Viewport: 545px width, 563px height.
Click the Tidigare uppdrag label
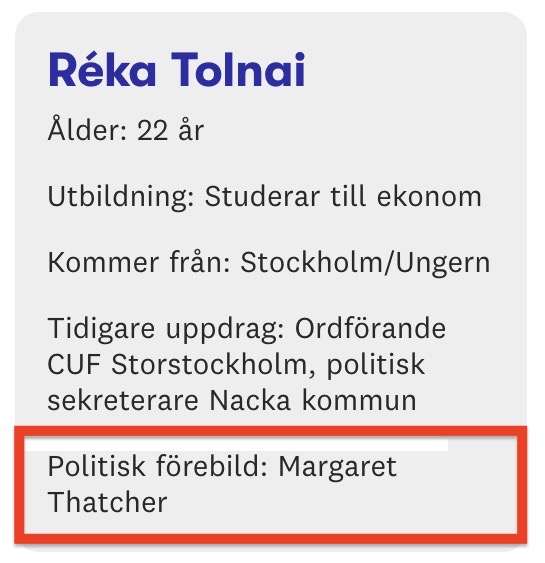(166, 329)
